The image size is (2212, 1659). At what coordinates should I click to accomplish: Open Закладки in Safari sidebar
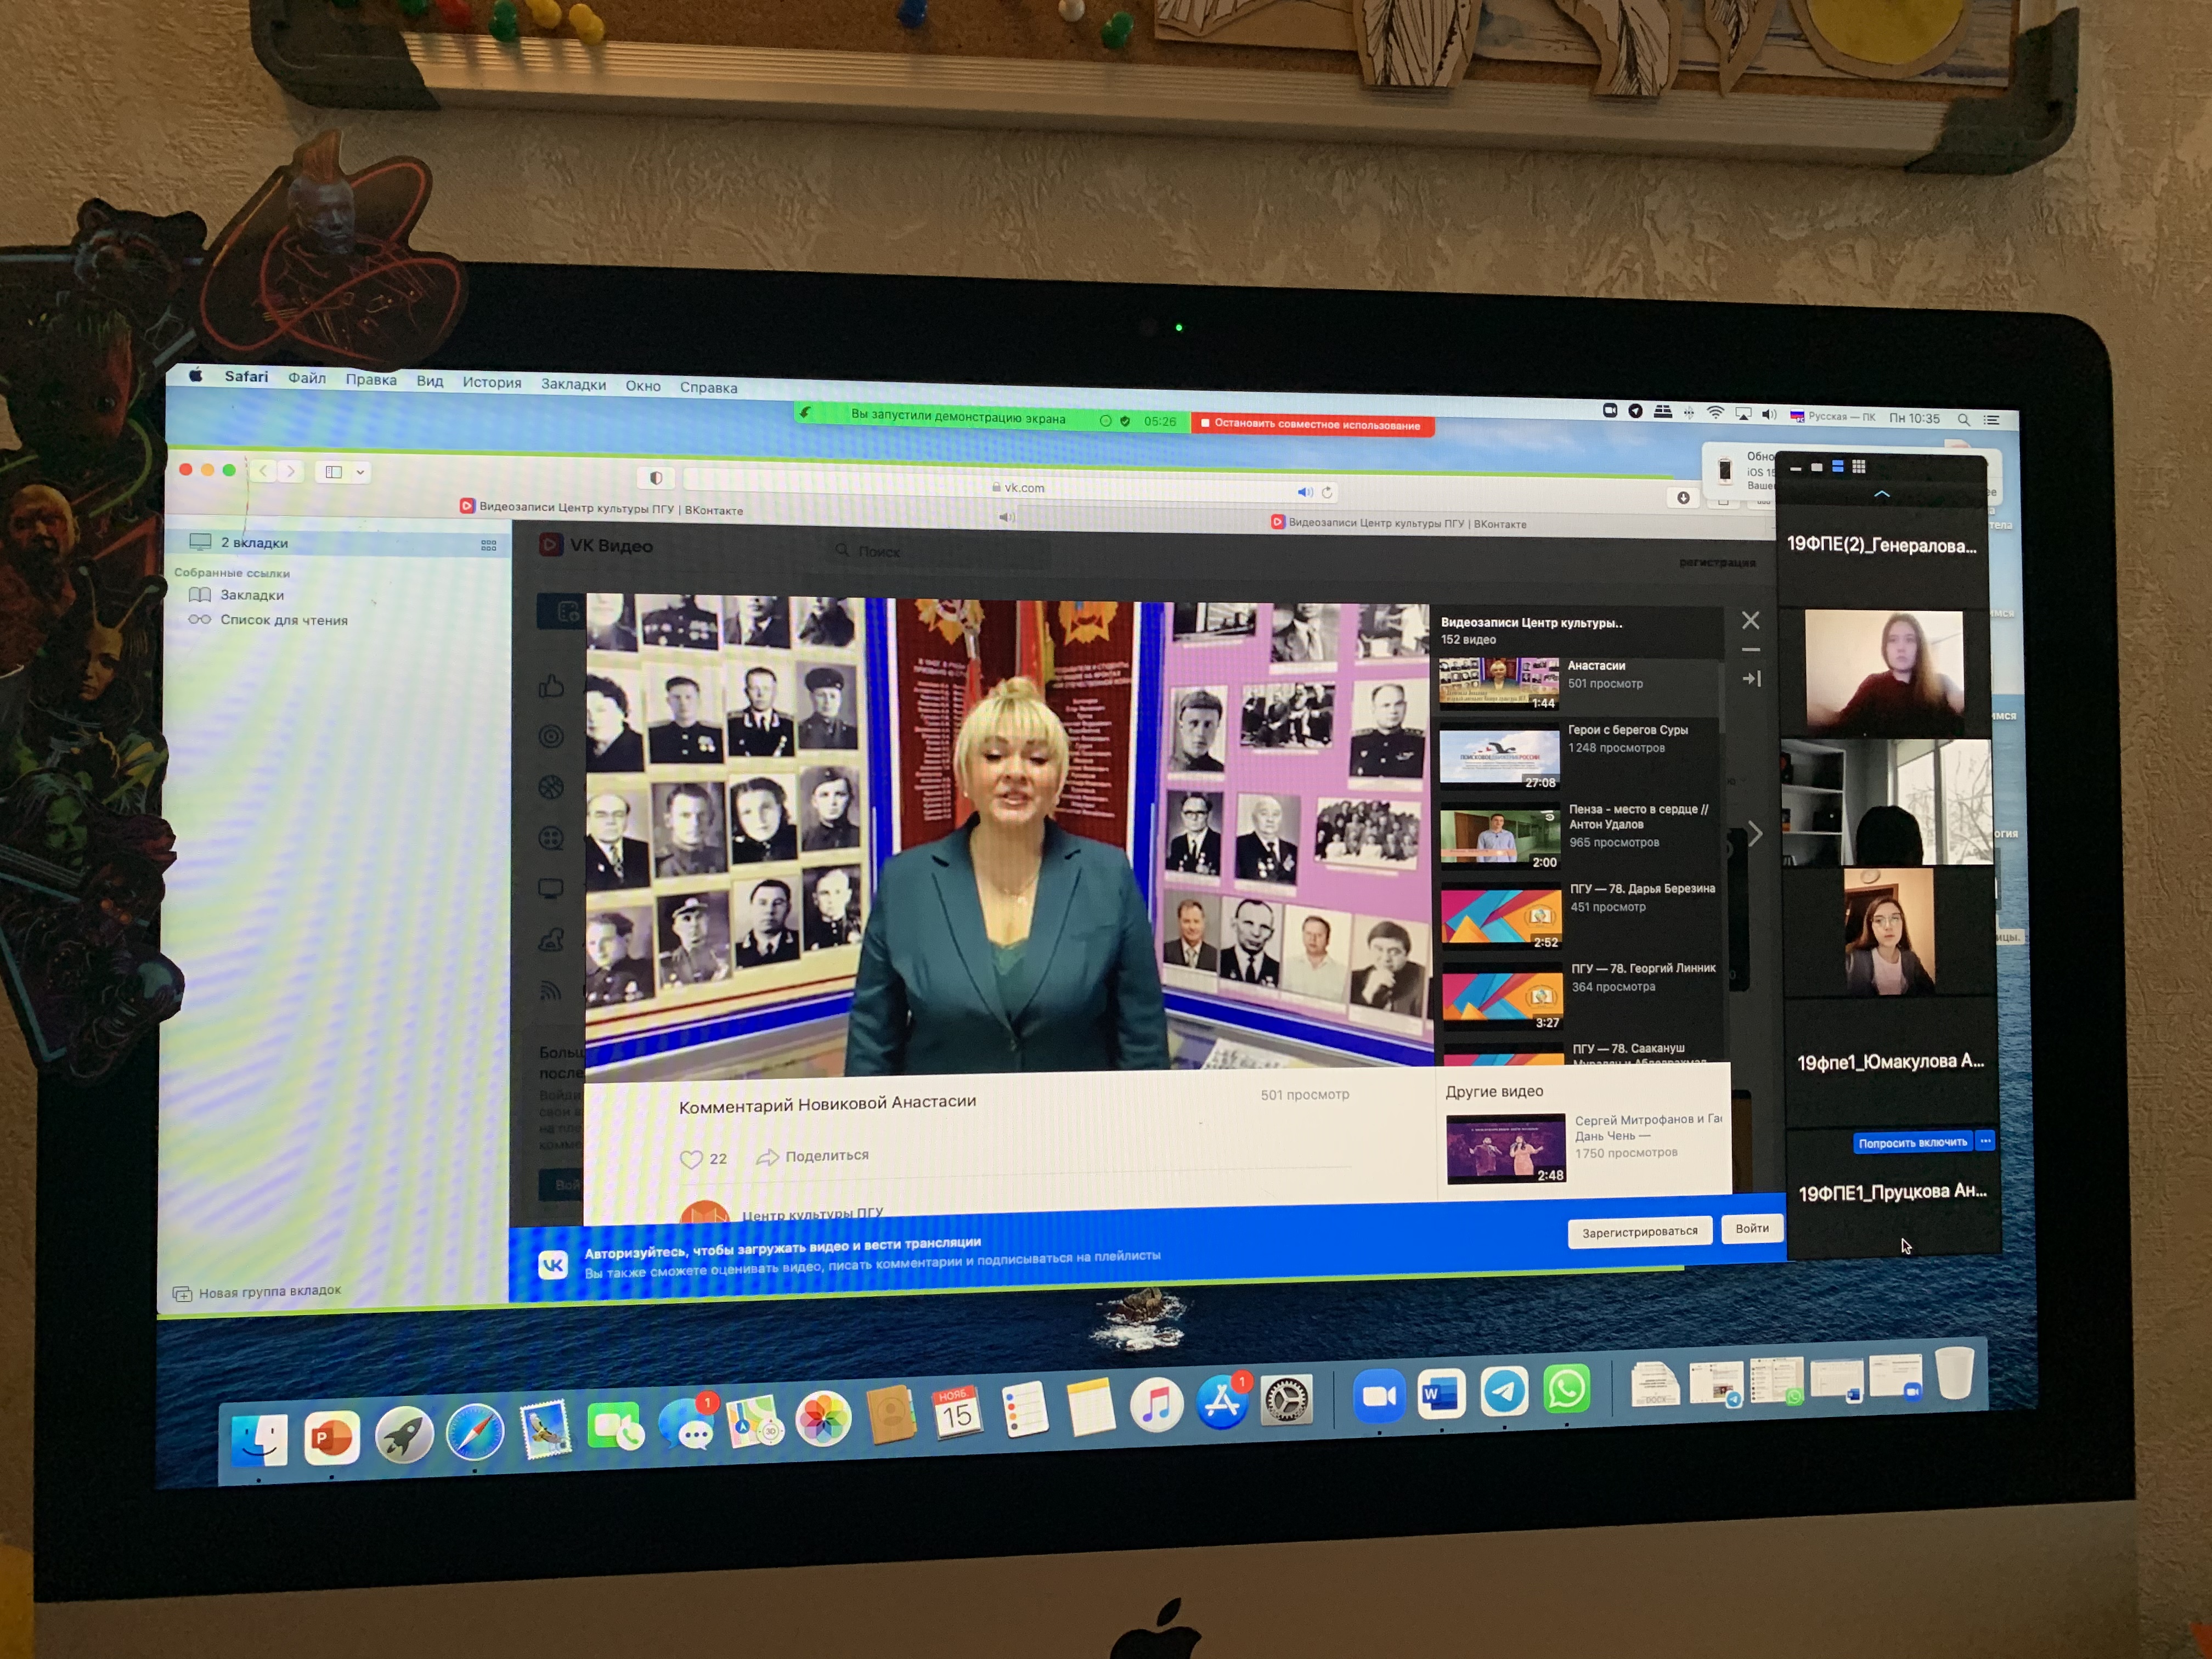[x=251, y=595]
